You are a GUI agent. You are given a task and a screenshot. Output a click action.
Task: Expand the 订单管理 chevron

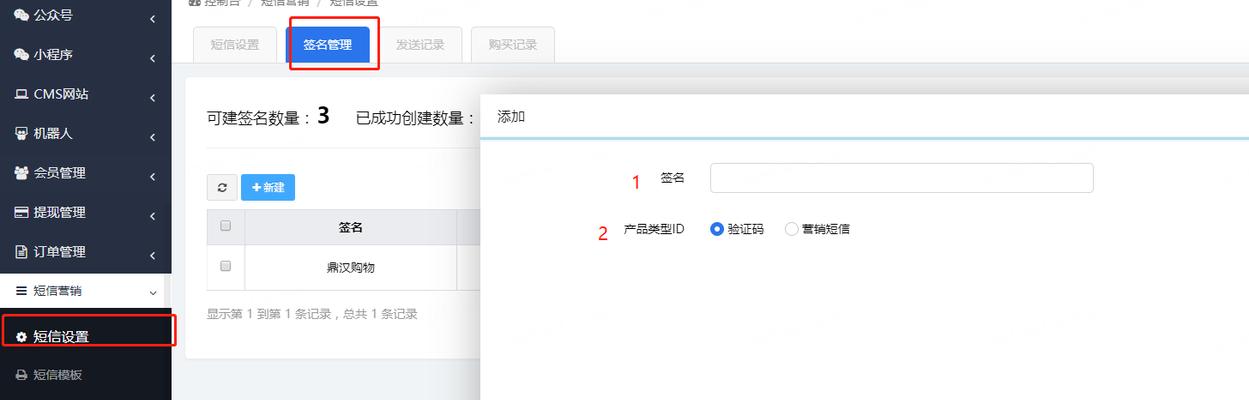point(153,255)
